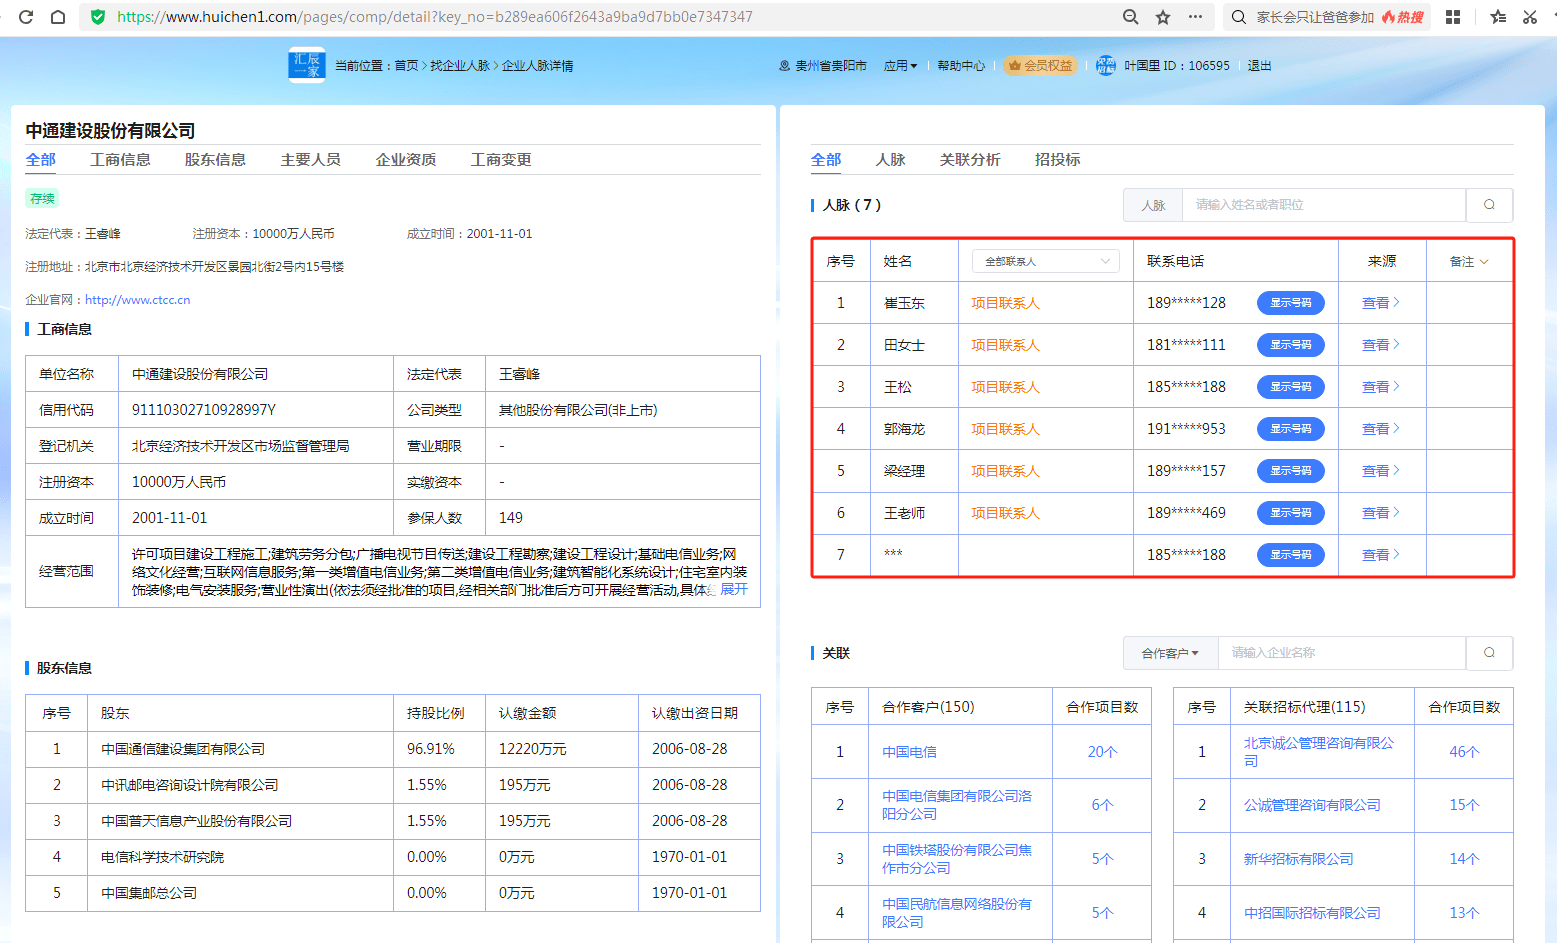Show phone number for 郭海龙
The width and height of the screenshot is (1557, 943).
tap(1291, 429)
